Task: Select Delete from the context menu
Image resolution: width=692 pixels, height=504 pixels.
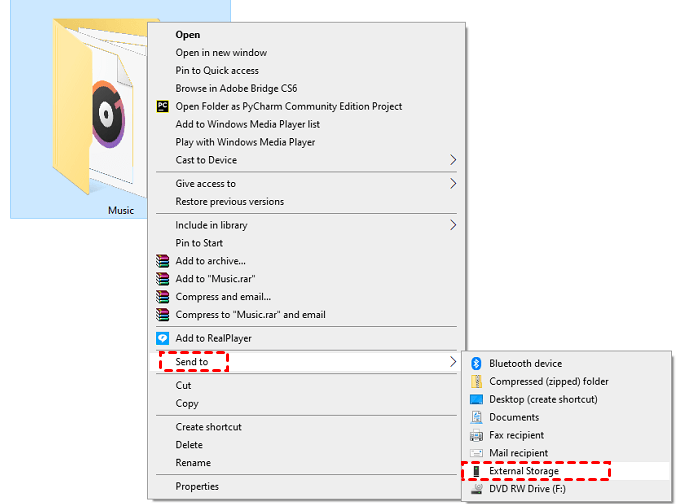Action: pyautogui.click(x=306, y=445)
